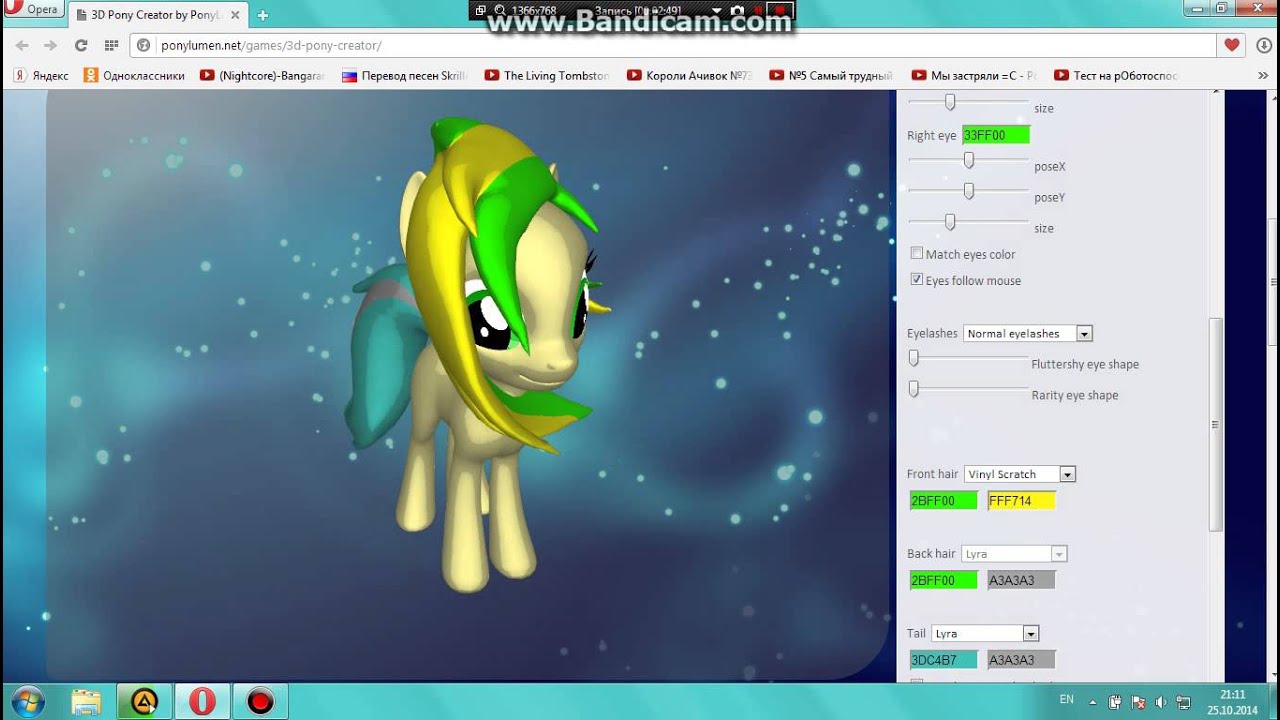The height and width of the screenshot is (720, 1280).
Task: Open the Мы застряли bookmark
Action: click(974, 75)
